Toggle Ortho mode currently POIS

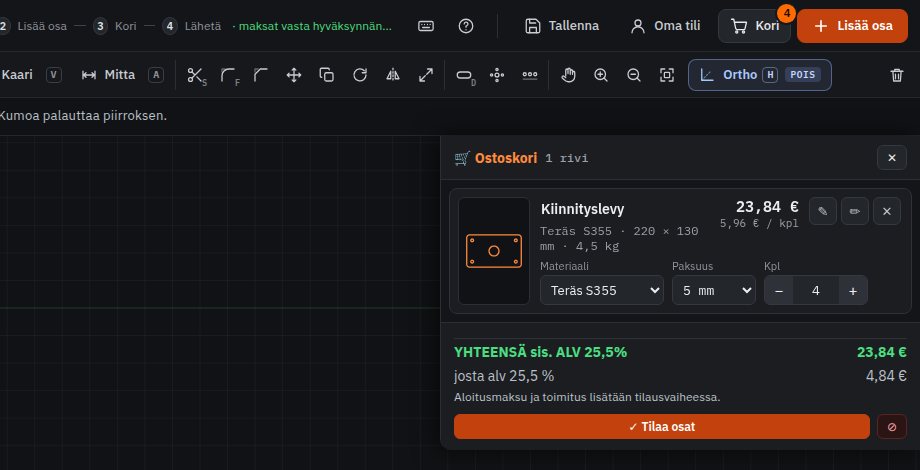(x=760, y=75)
